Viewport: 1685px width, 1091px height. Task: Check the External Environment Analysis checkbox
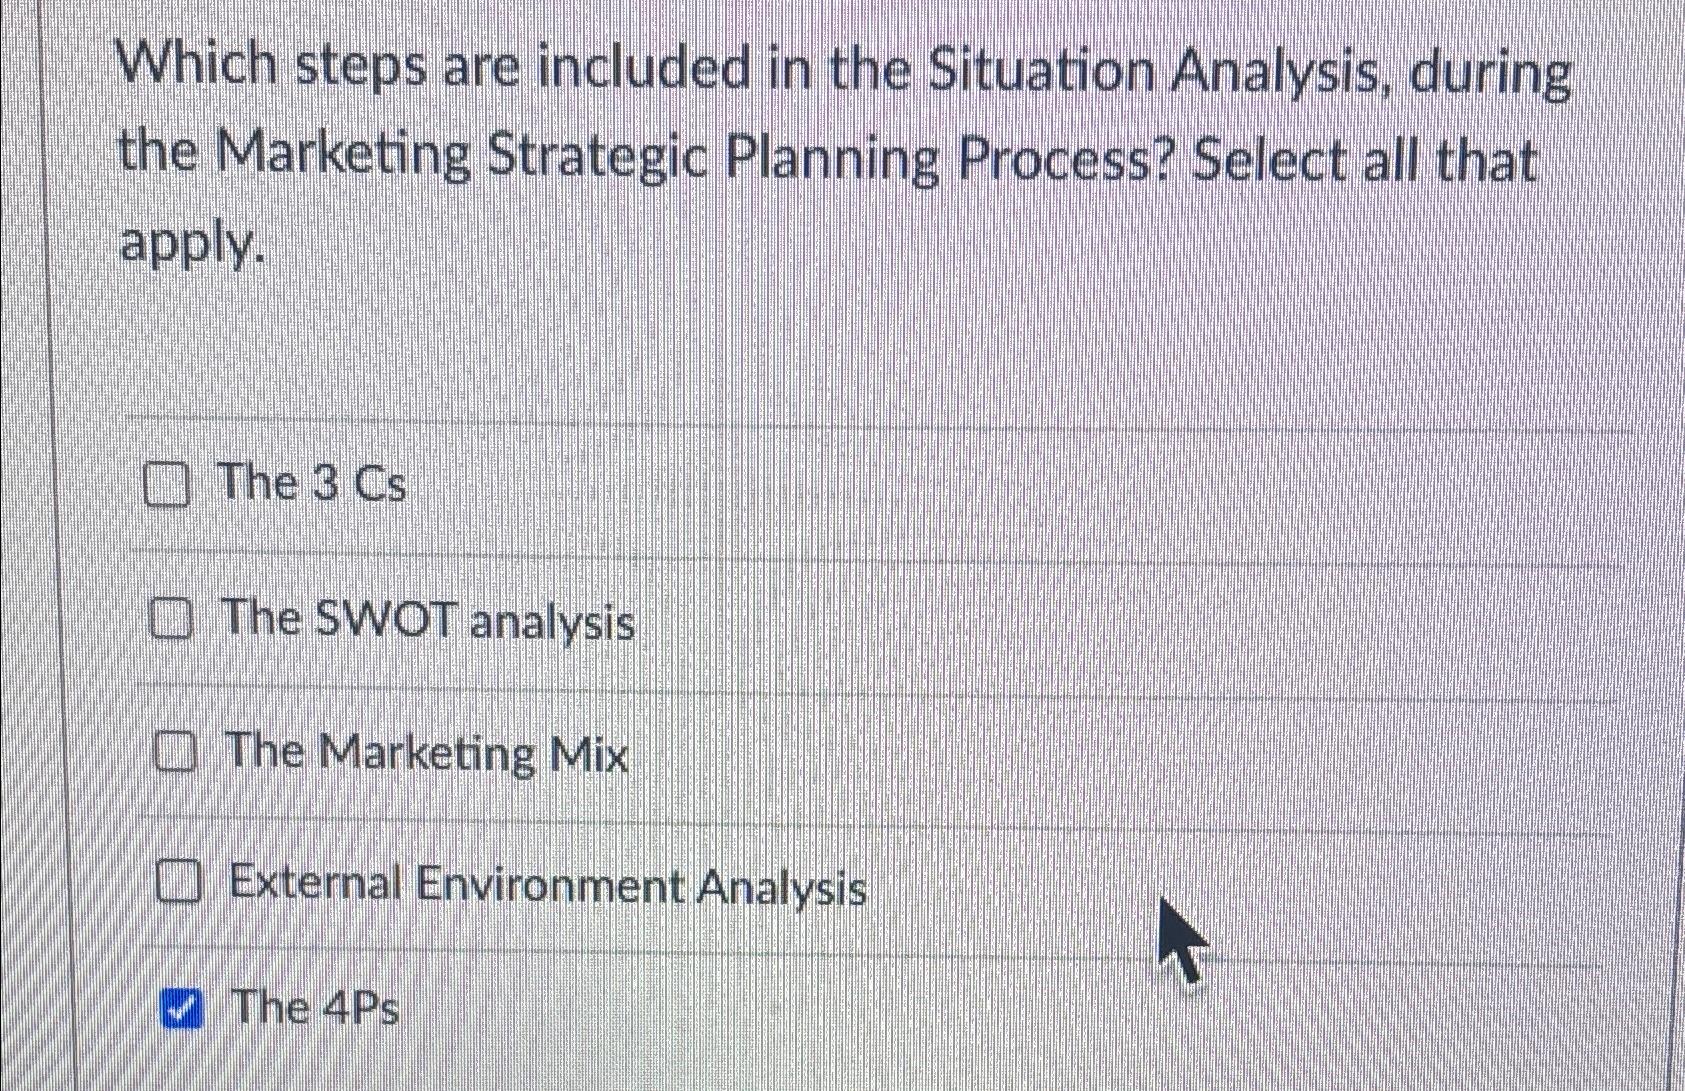181,885
